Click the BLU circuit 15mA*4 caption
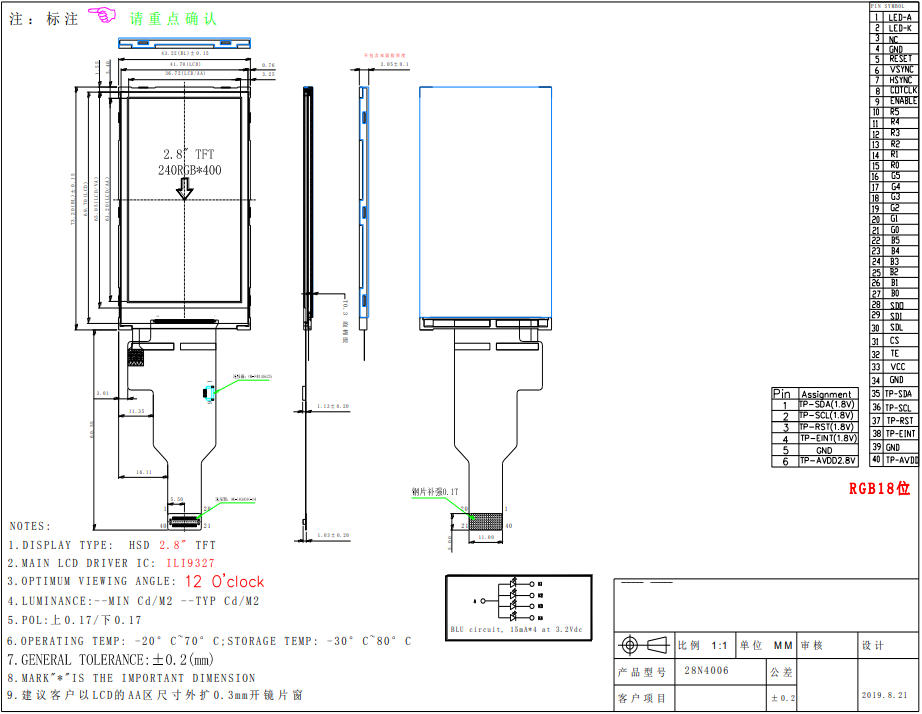This screenshot has width=922, height=714. (516, 629)
